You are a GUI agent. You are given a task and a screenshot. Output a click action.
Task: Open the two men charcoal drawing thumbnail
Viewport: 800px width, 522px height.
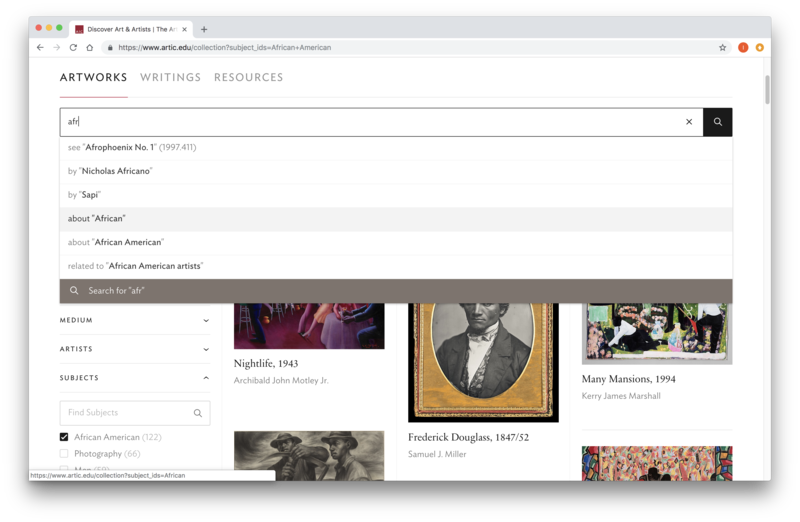pos(309,456)
